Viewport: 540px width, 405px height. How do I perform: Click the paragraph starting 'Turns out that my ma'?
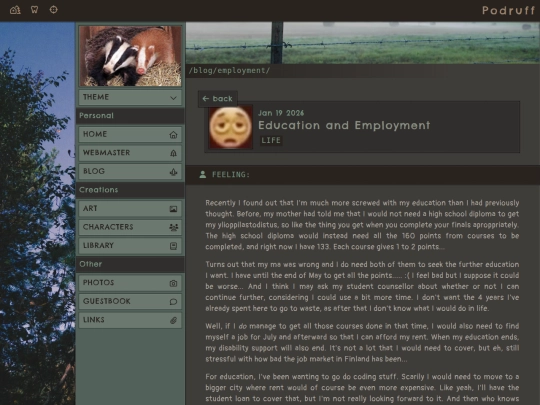click(362, 287)
